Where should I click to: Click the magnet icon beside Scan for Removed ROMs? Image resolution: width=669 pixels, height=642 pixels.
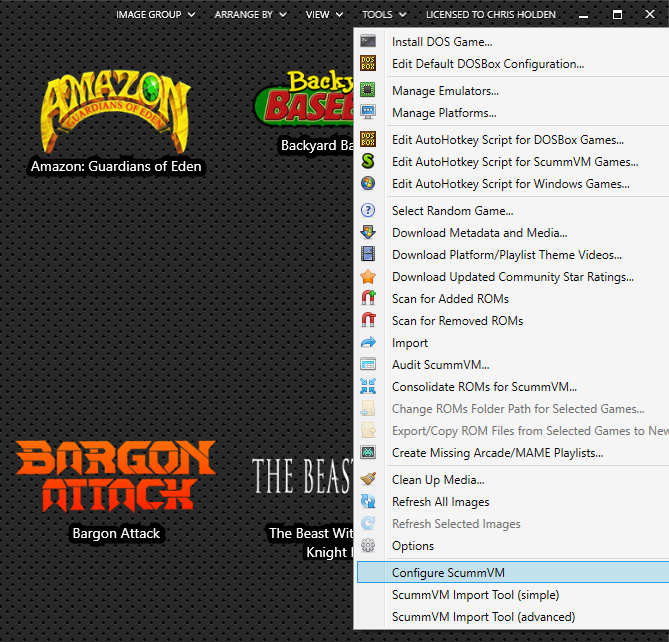point(368,320)
